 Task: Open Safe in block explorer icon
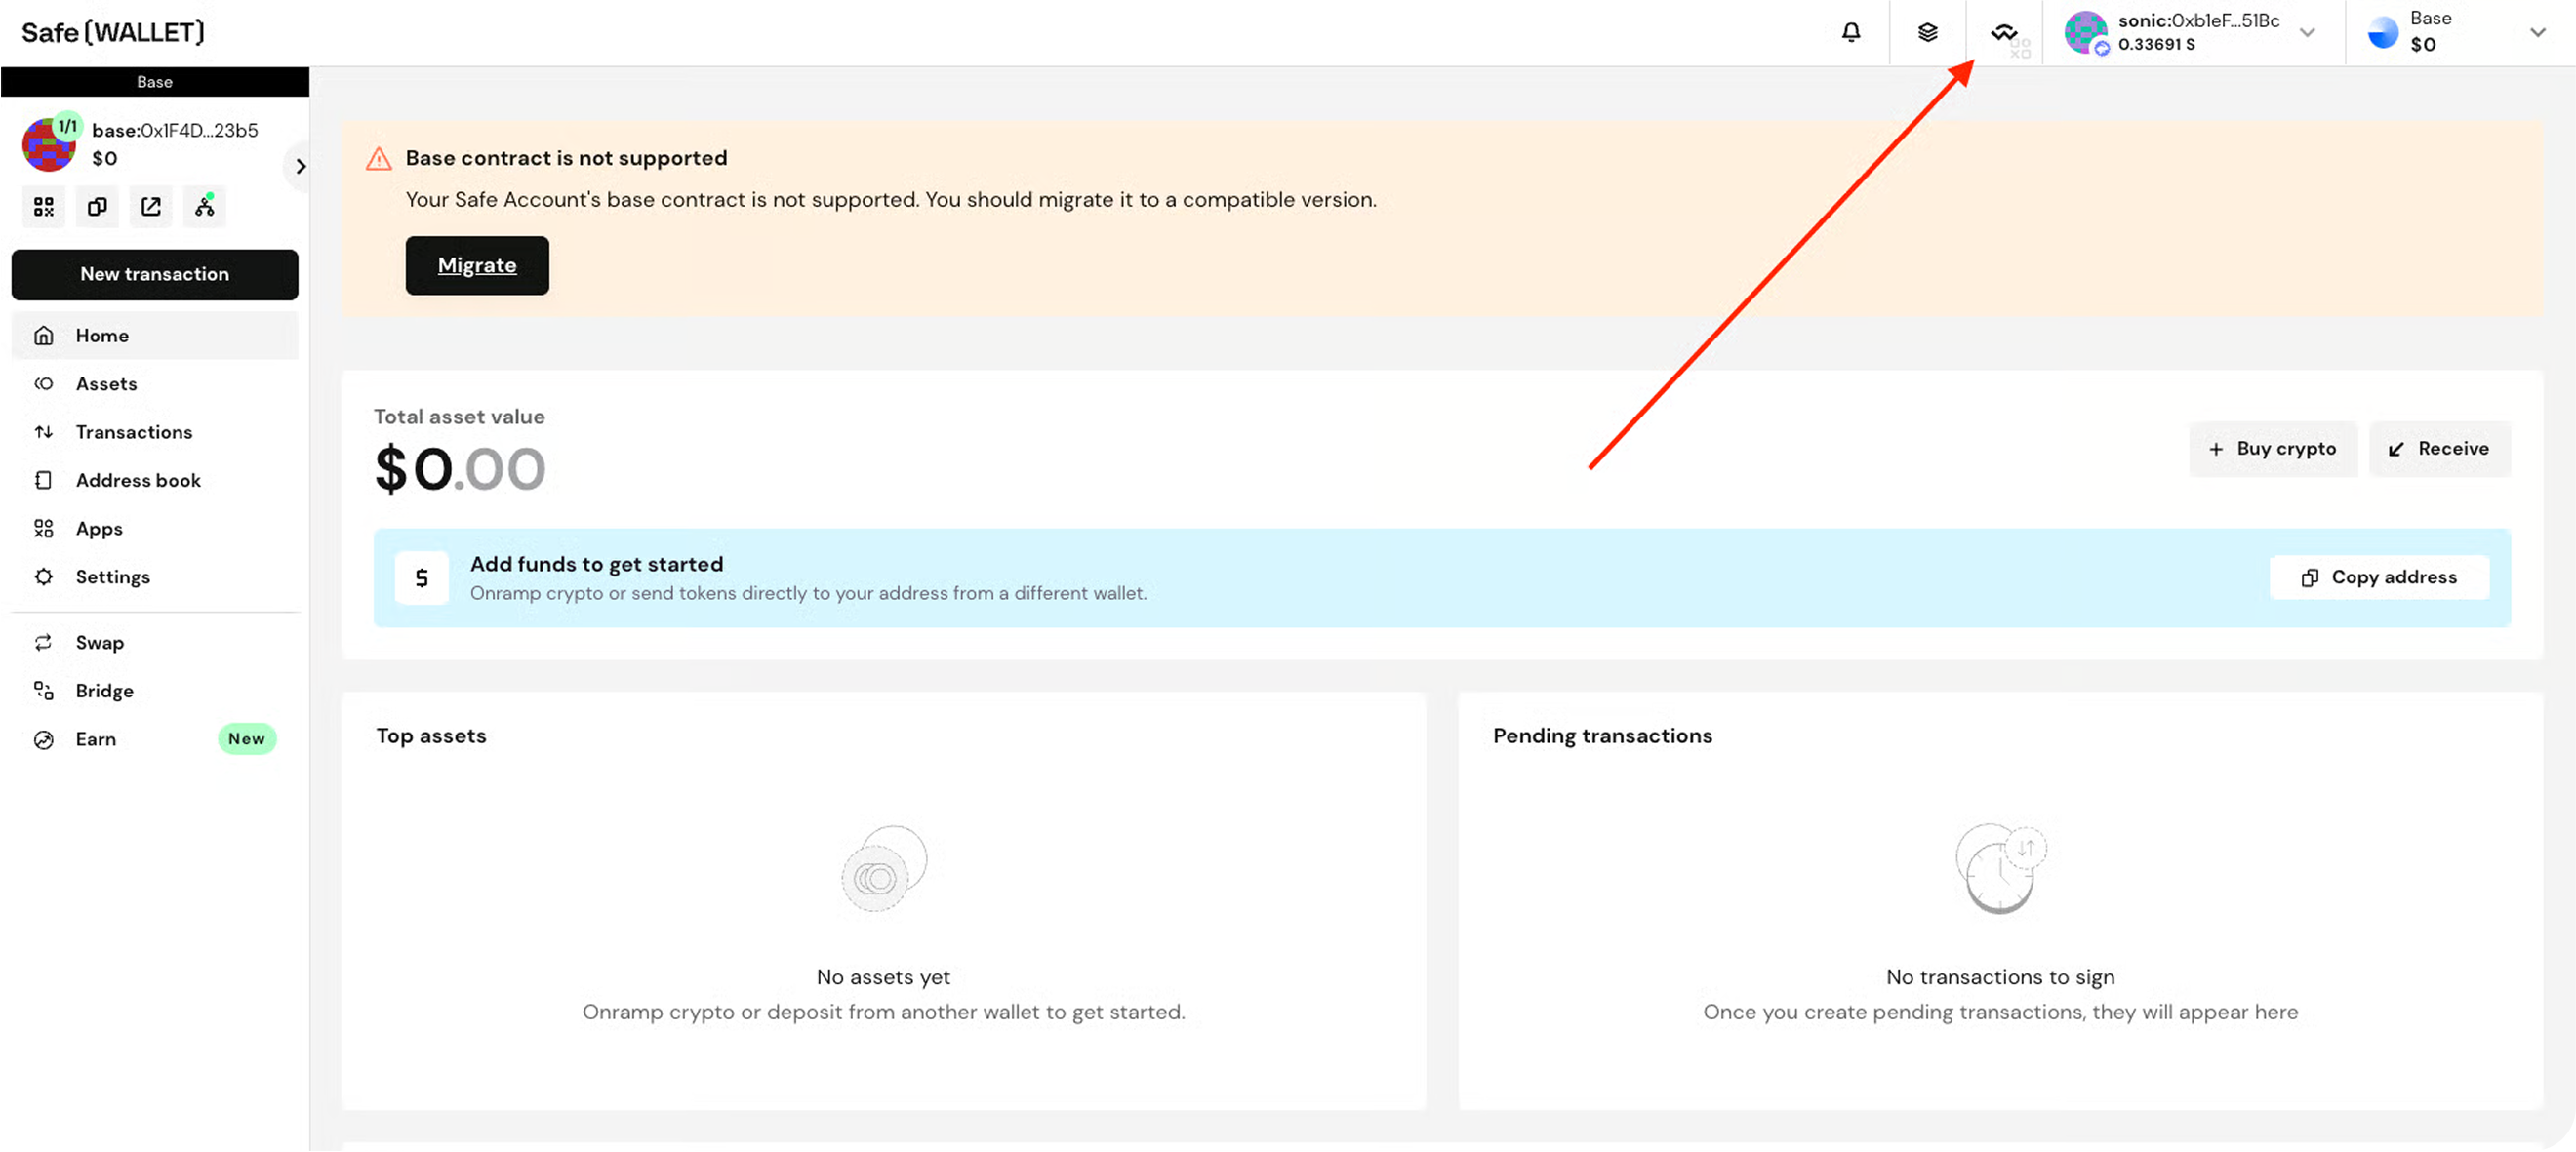point(151,207)
